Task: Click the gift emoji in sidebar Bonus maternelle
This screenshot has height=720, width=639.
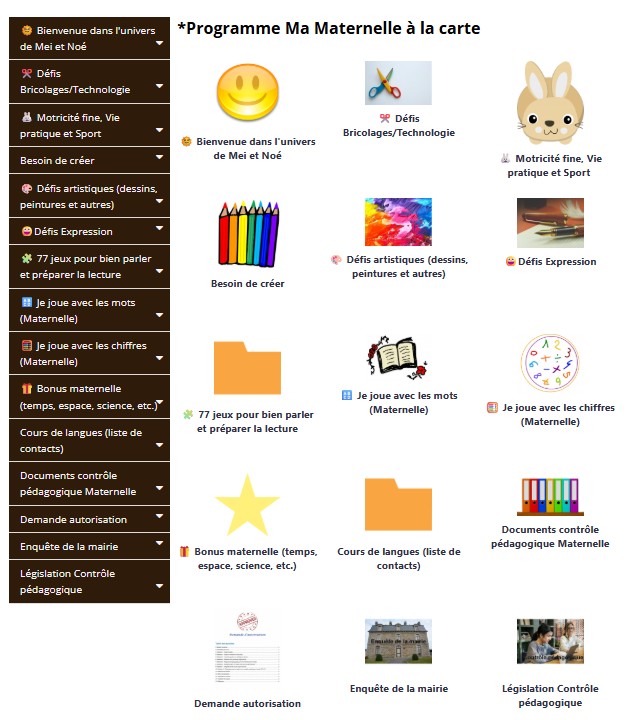Action: tap(27, 388)
